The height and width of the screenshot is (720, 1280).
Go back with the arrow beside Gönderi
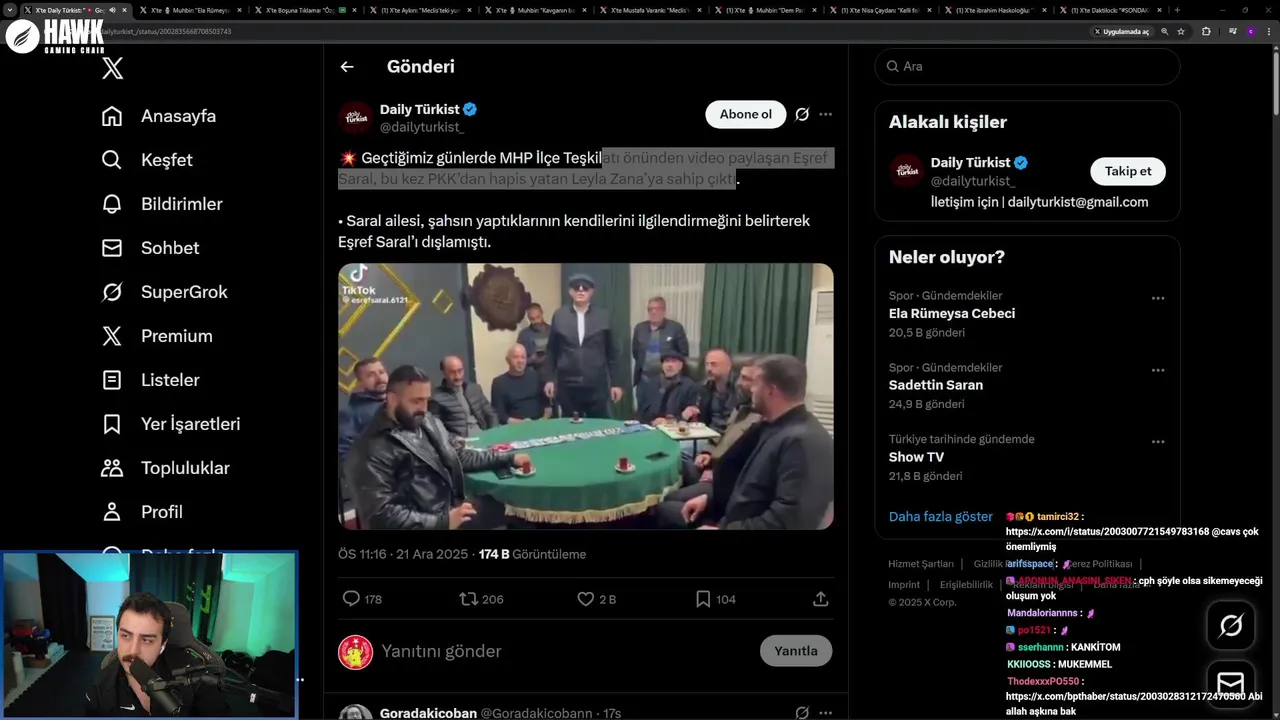click(347, 67)
